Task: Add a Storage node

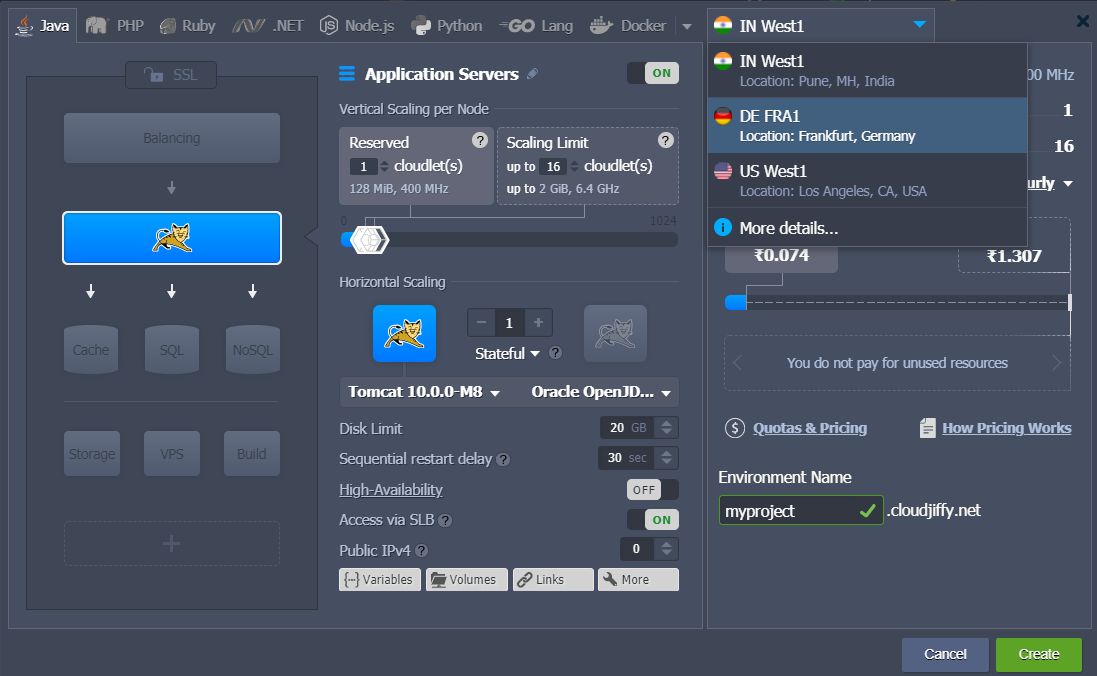Action: [x=92, y=453]
